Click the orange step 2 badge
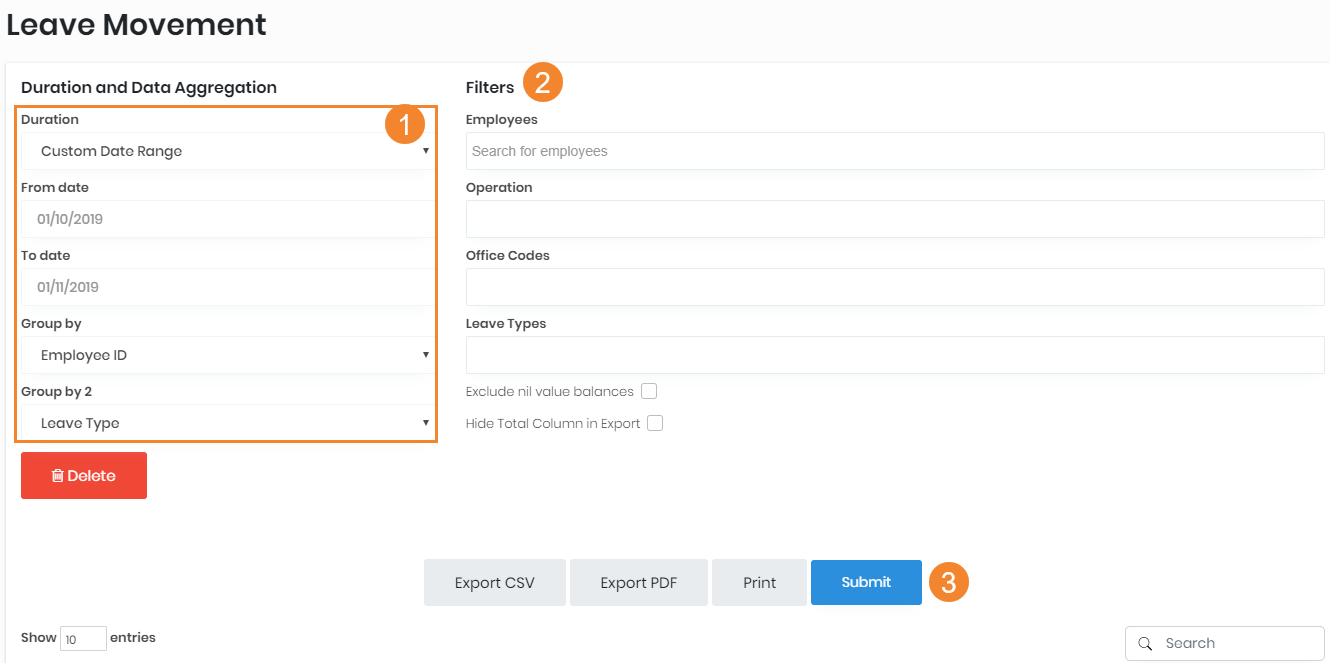This screenshot has width=1330, height=663. click(543, 83)
